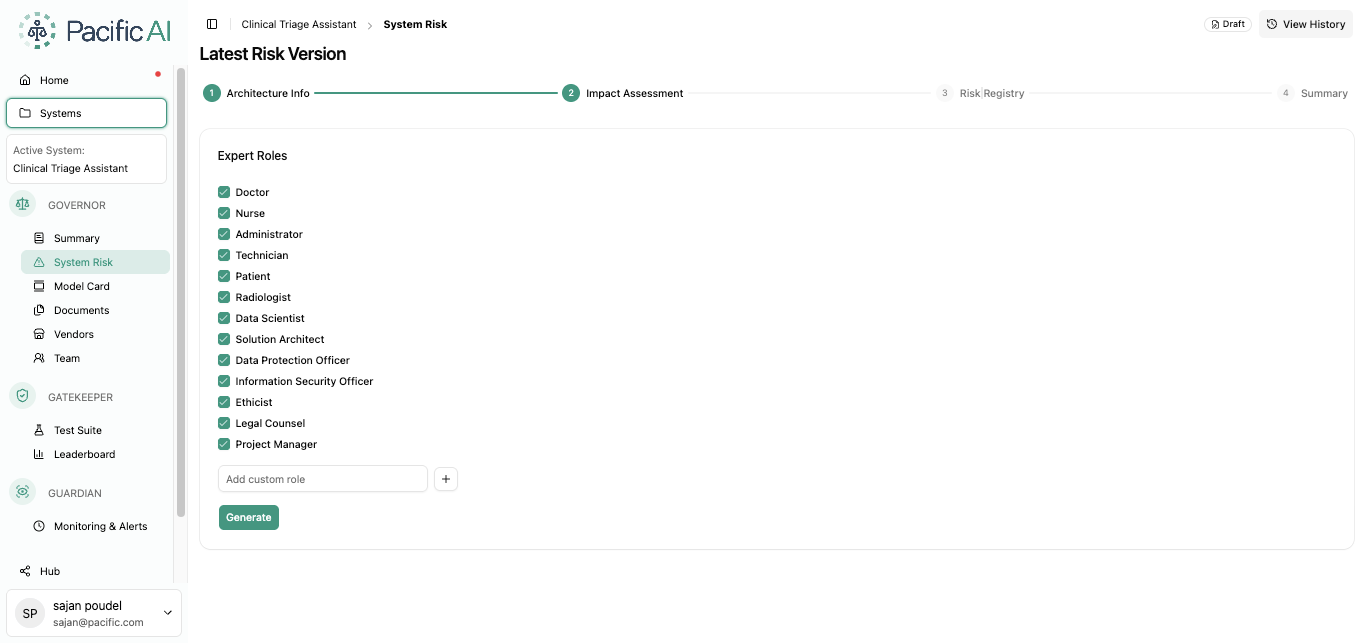Viewport: 1366px width, 643px height.
Task: Uncheck the Solution Architect role checkbox
Action: pyautogui.click(x=224, y=339)
